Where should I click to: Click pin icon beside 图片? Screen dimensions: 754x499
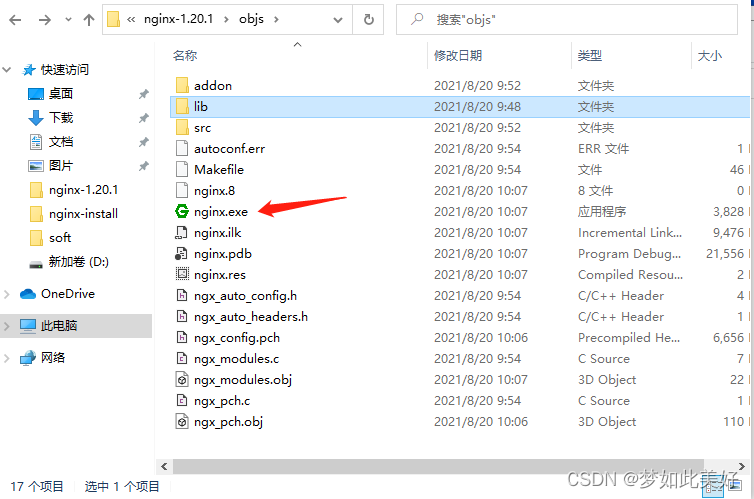[143, 166]
